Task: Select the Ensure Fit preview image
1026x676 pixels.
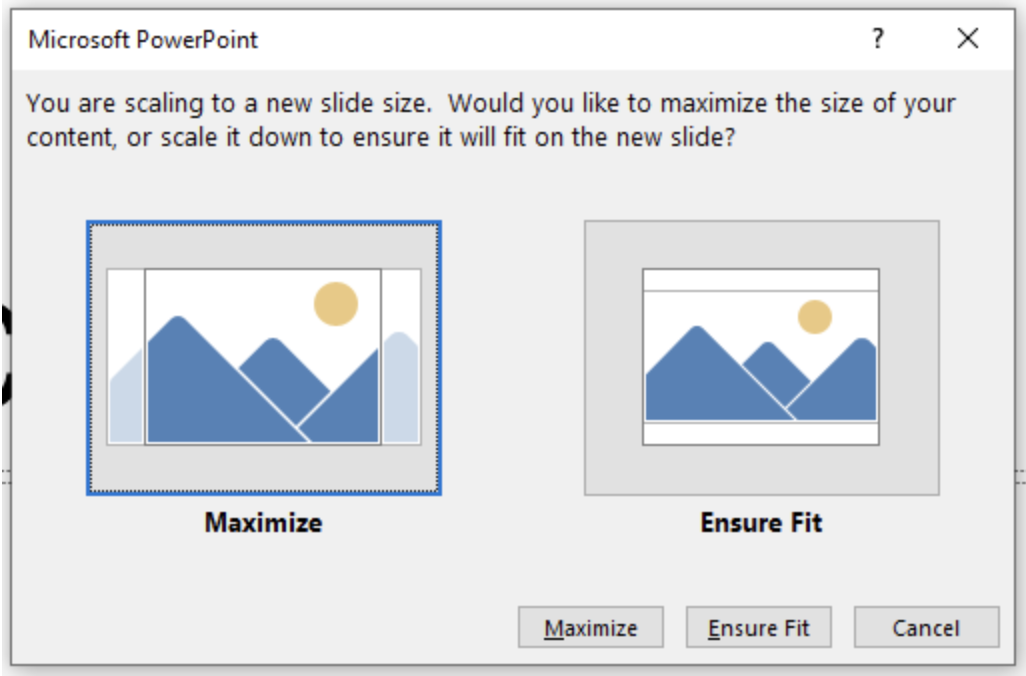Action: pos(761,357)
